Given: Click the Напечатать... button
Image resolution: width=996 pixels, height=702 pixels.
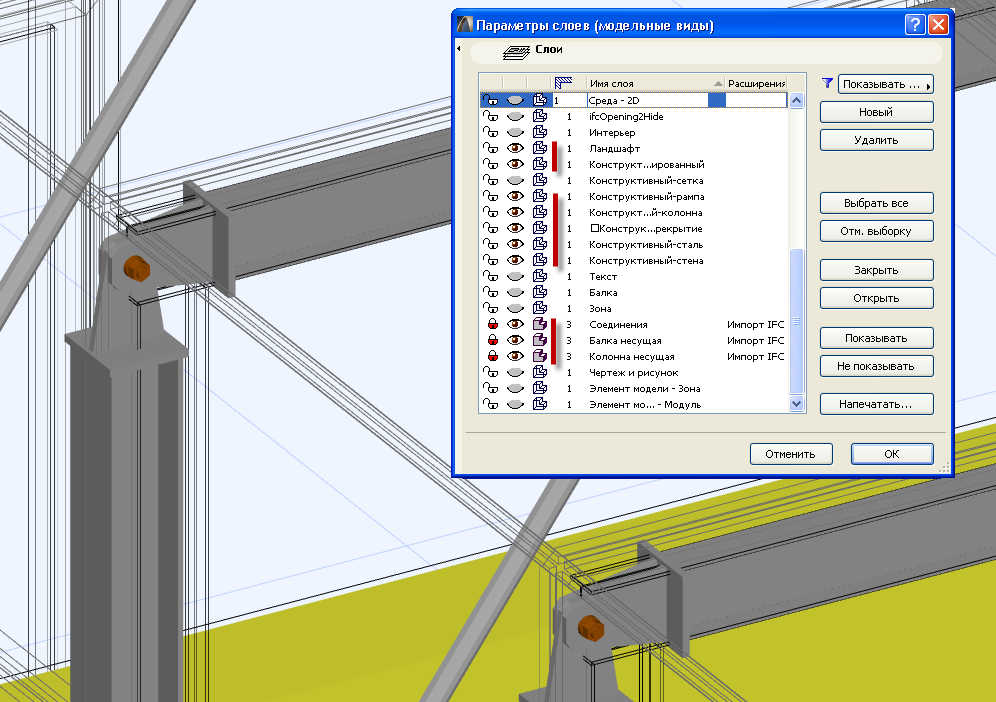Looking at the screenshot, I should pyautogui.click(x=877, y=404).
